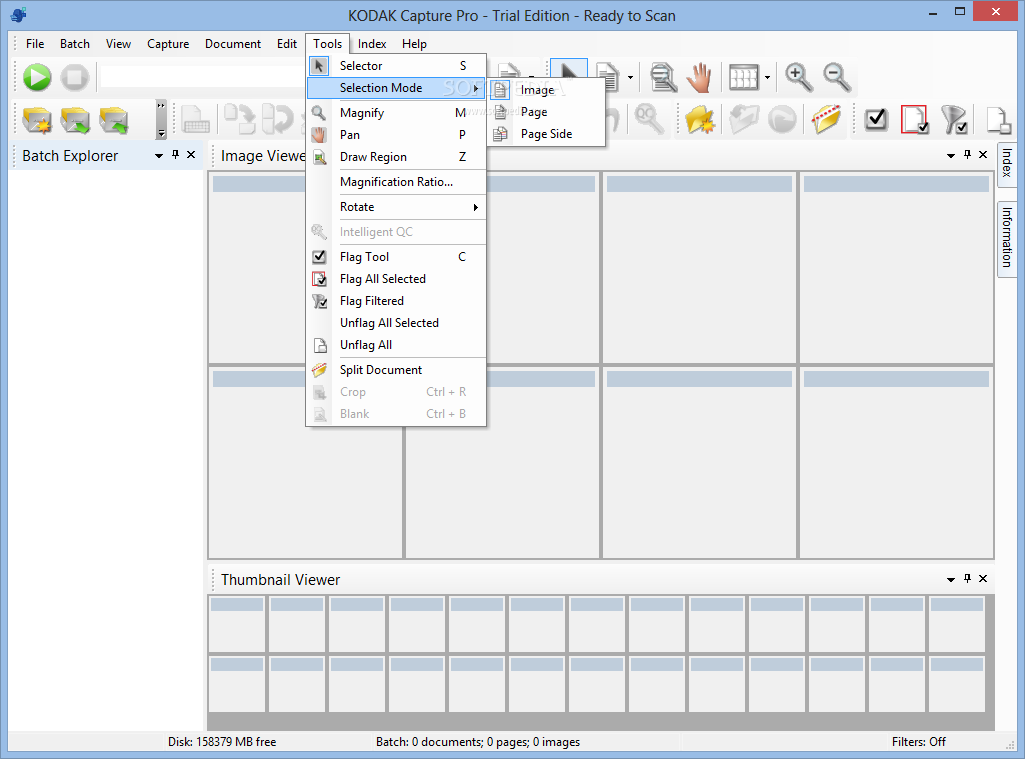
Task: Open the Index menu
Action: point(372,44)
